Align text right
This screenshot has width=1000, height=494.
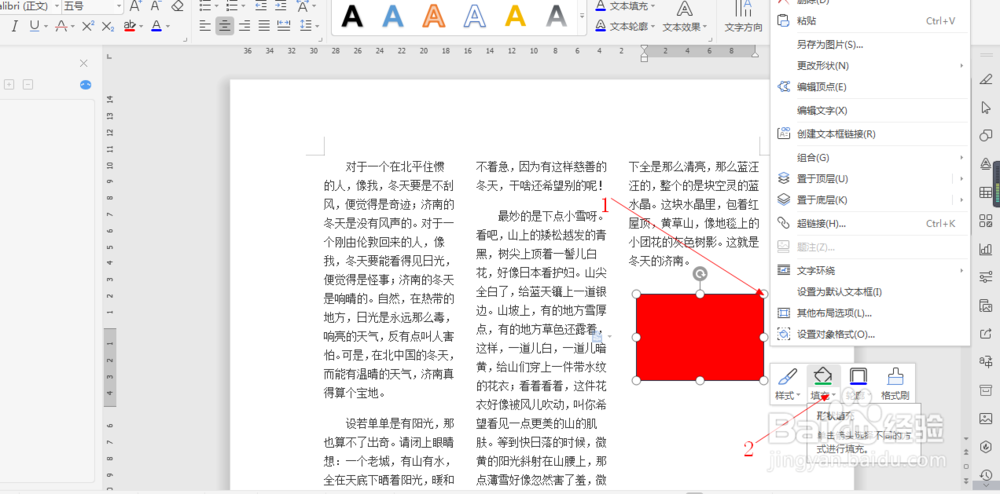pos(244,26)
